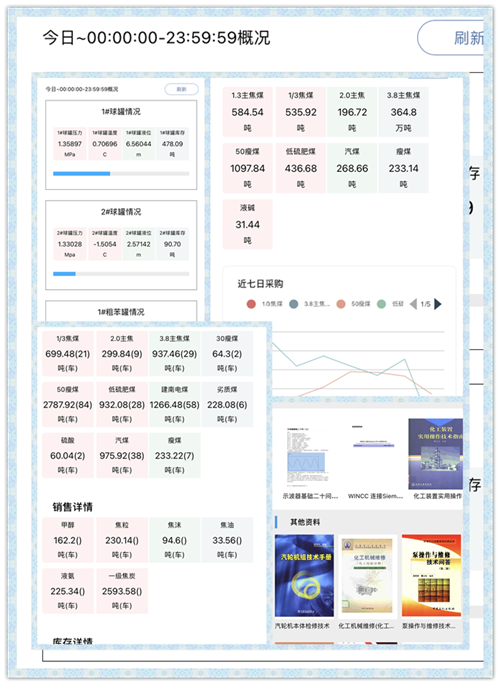The image size is (500, 685).
Task: Toggle the 3.8主焦 legend series in chart
Action: pyautogui.click(x=309, y=304)
